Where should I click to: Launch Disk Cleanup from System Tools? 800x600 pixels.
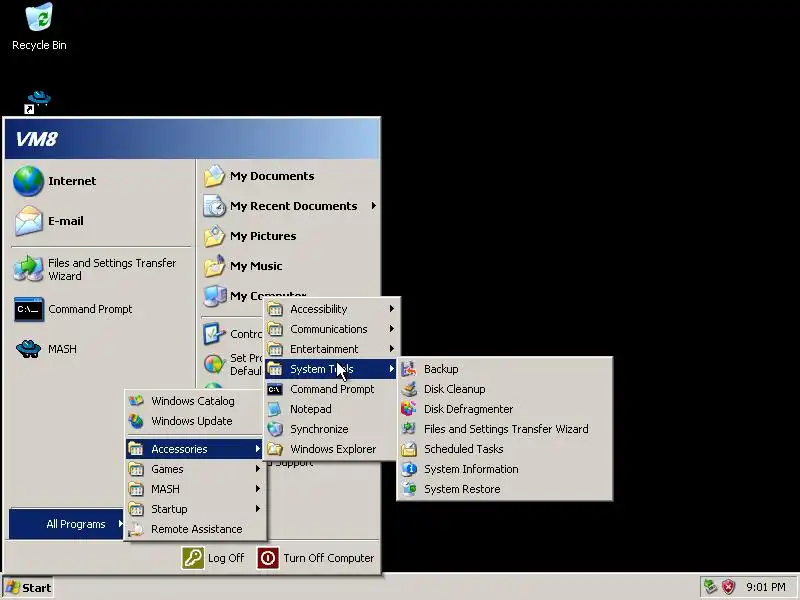(x=504, y=389)
